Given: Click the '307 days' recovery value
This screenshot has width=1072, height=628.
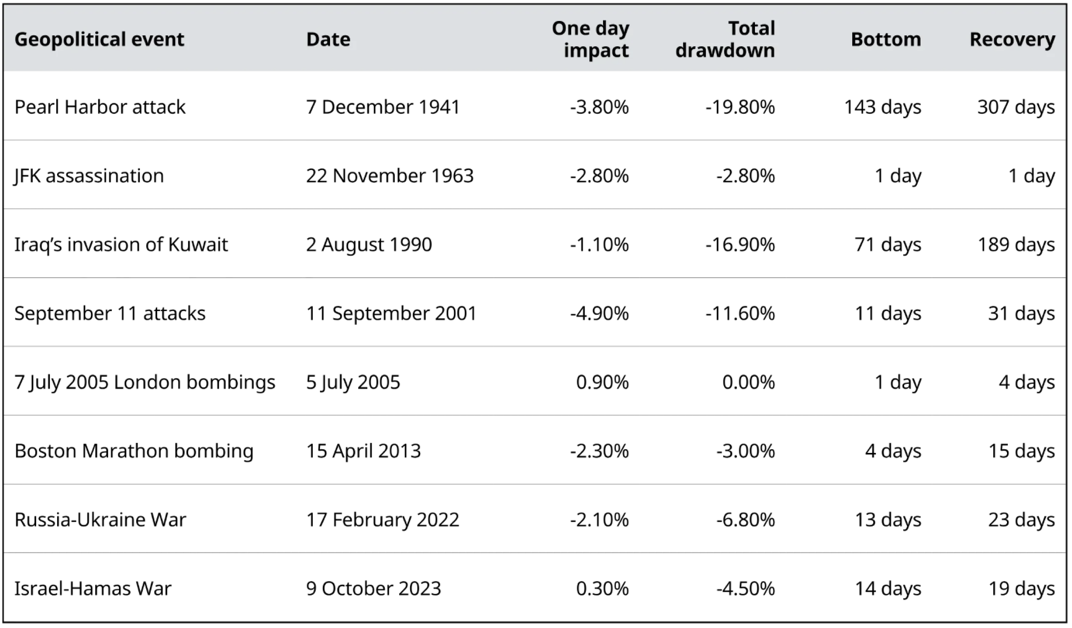Looking at the screenshot, I should 1015,107.
